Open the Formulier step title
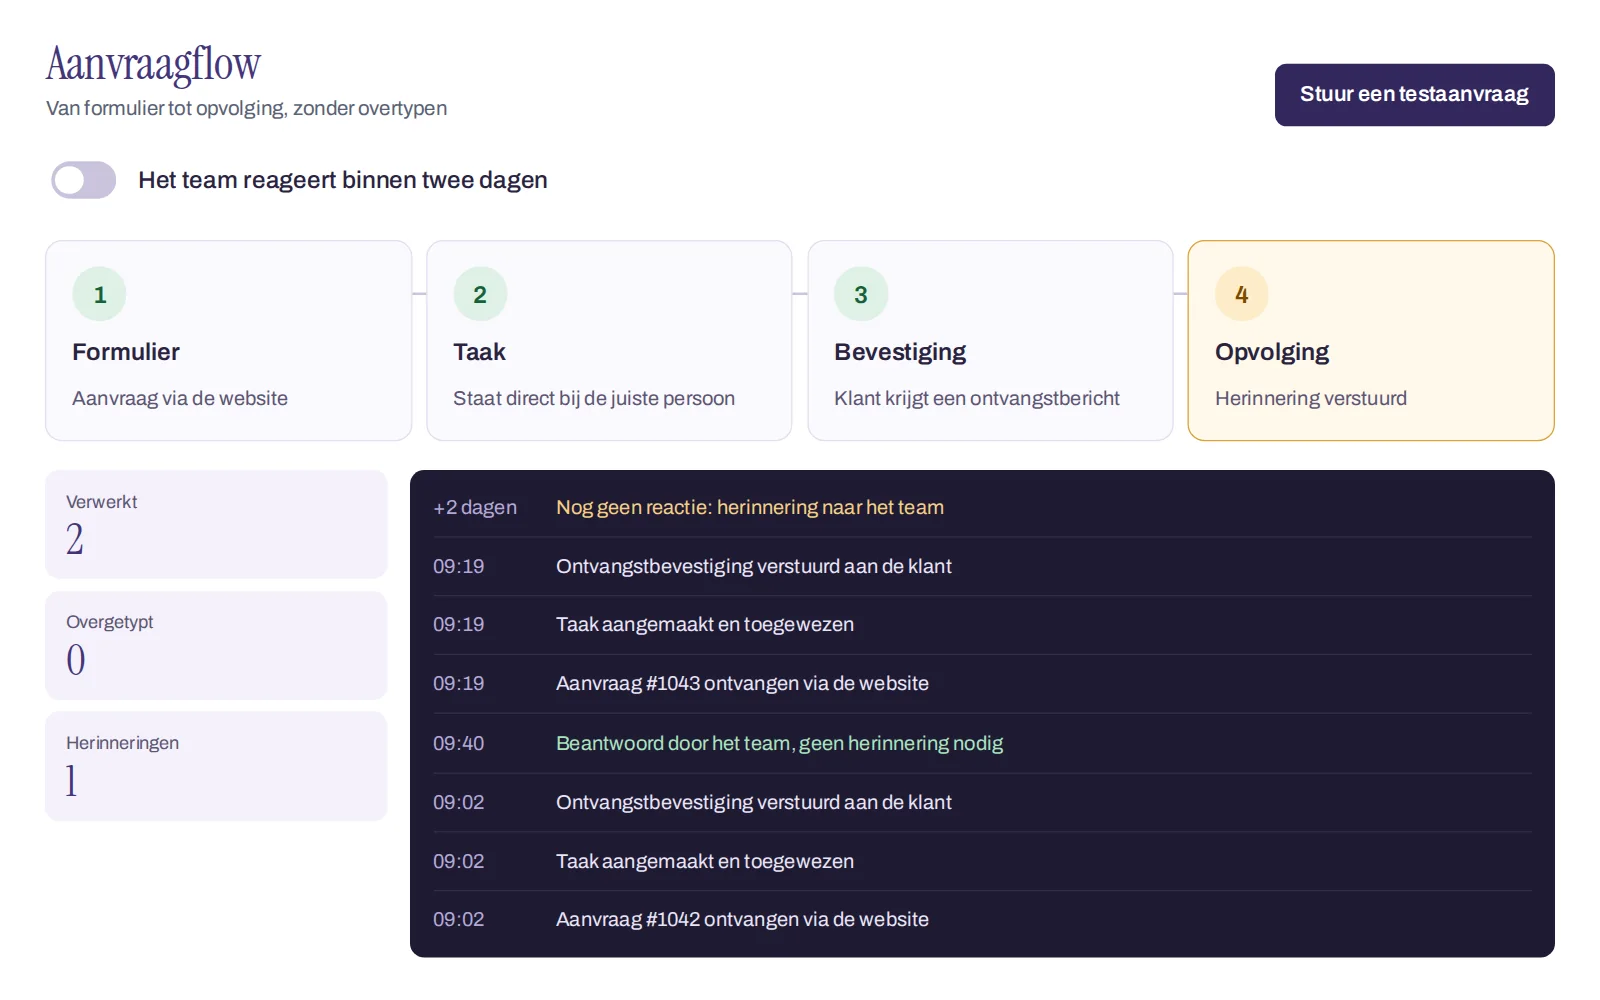 126,352
